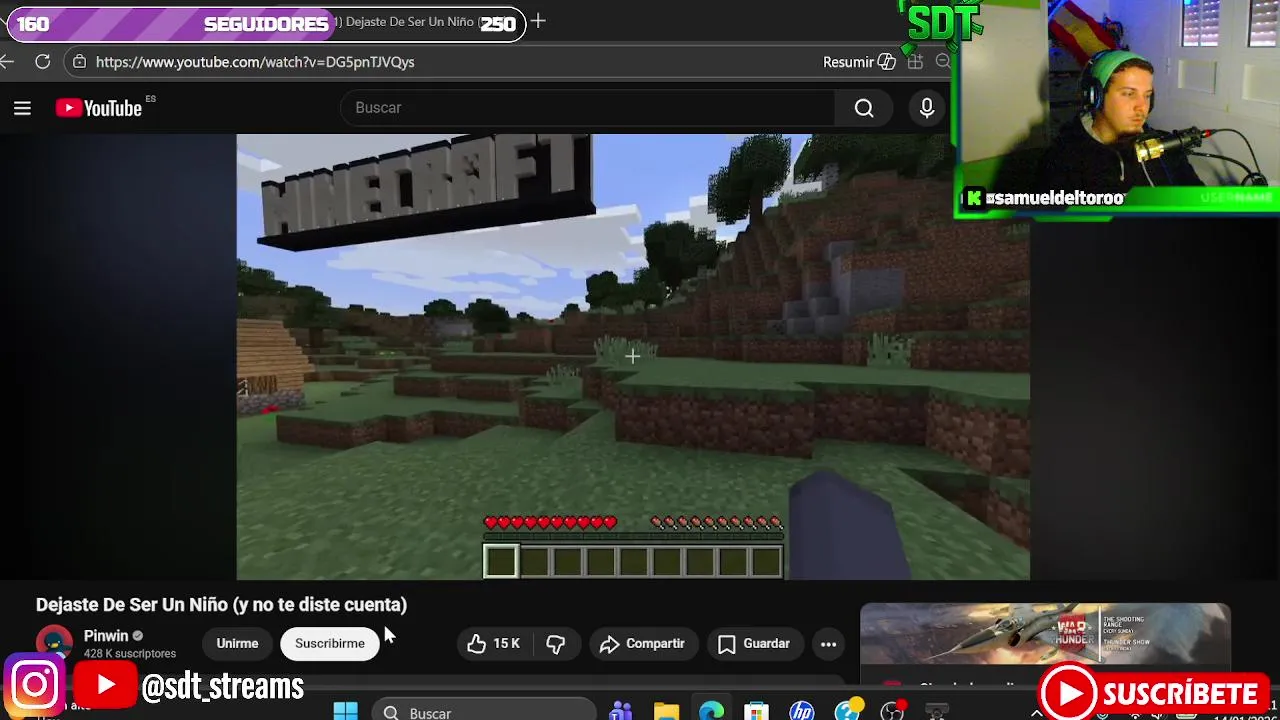
Task: Click the zoom-out magnifier icon in address bar
Action: click(942, 62)
